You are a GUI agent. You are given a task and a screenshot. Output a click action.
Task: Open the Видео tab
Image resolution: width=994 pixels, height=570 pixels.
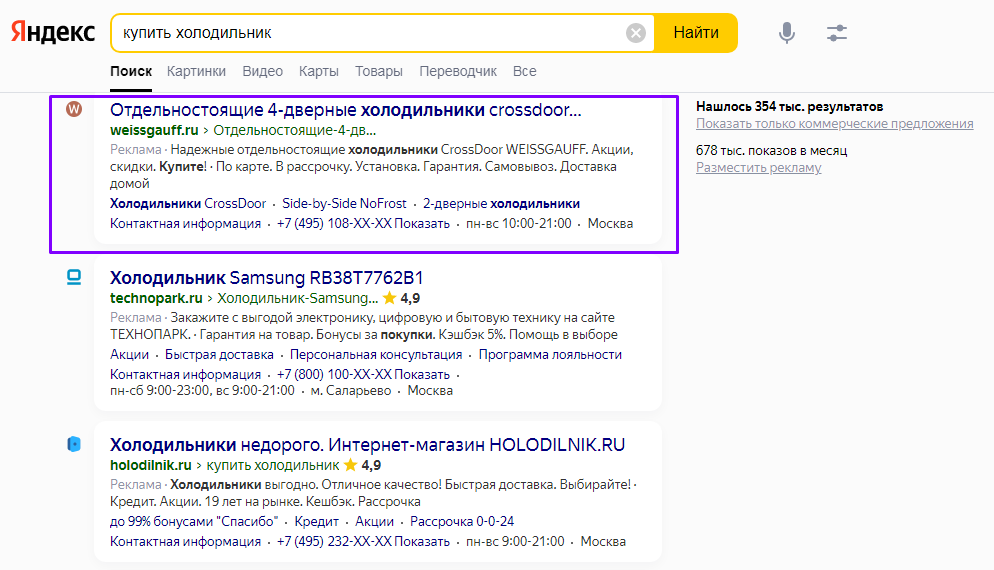click(x=262, y=71)
